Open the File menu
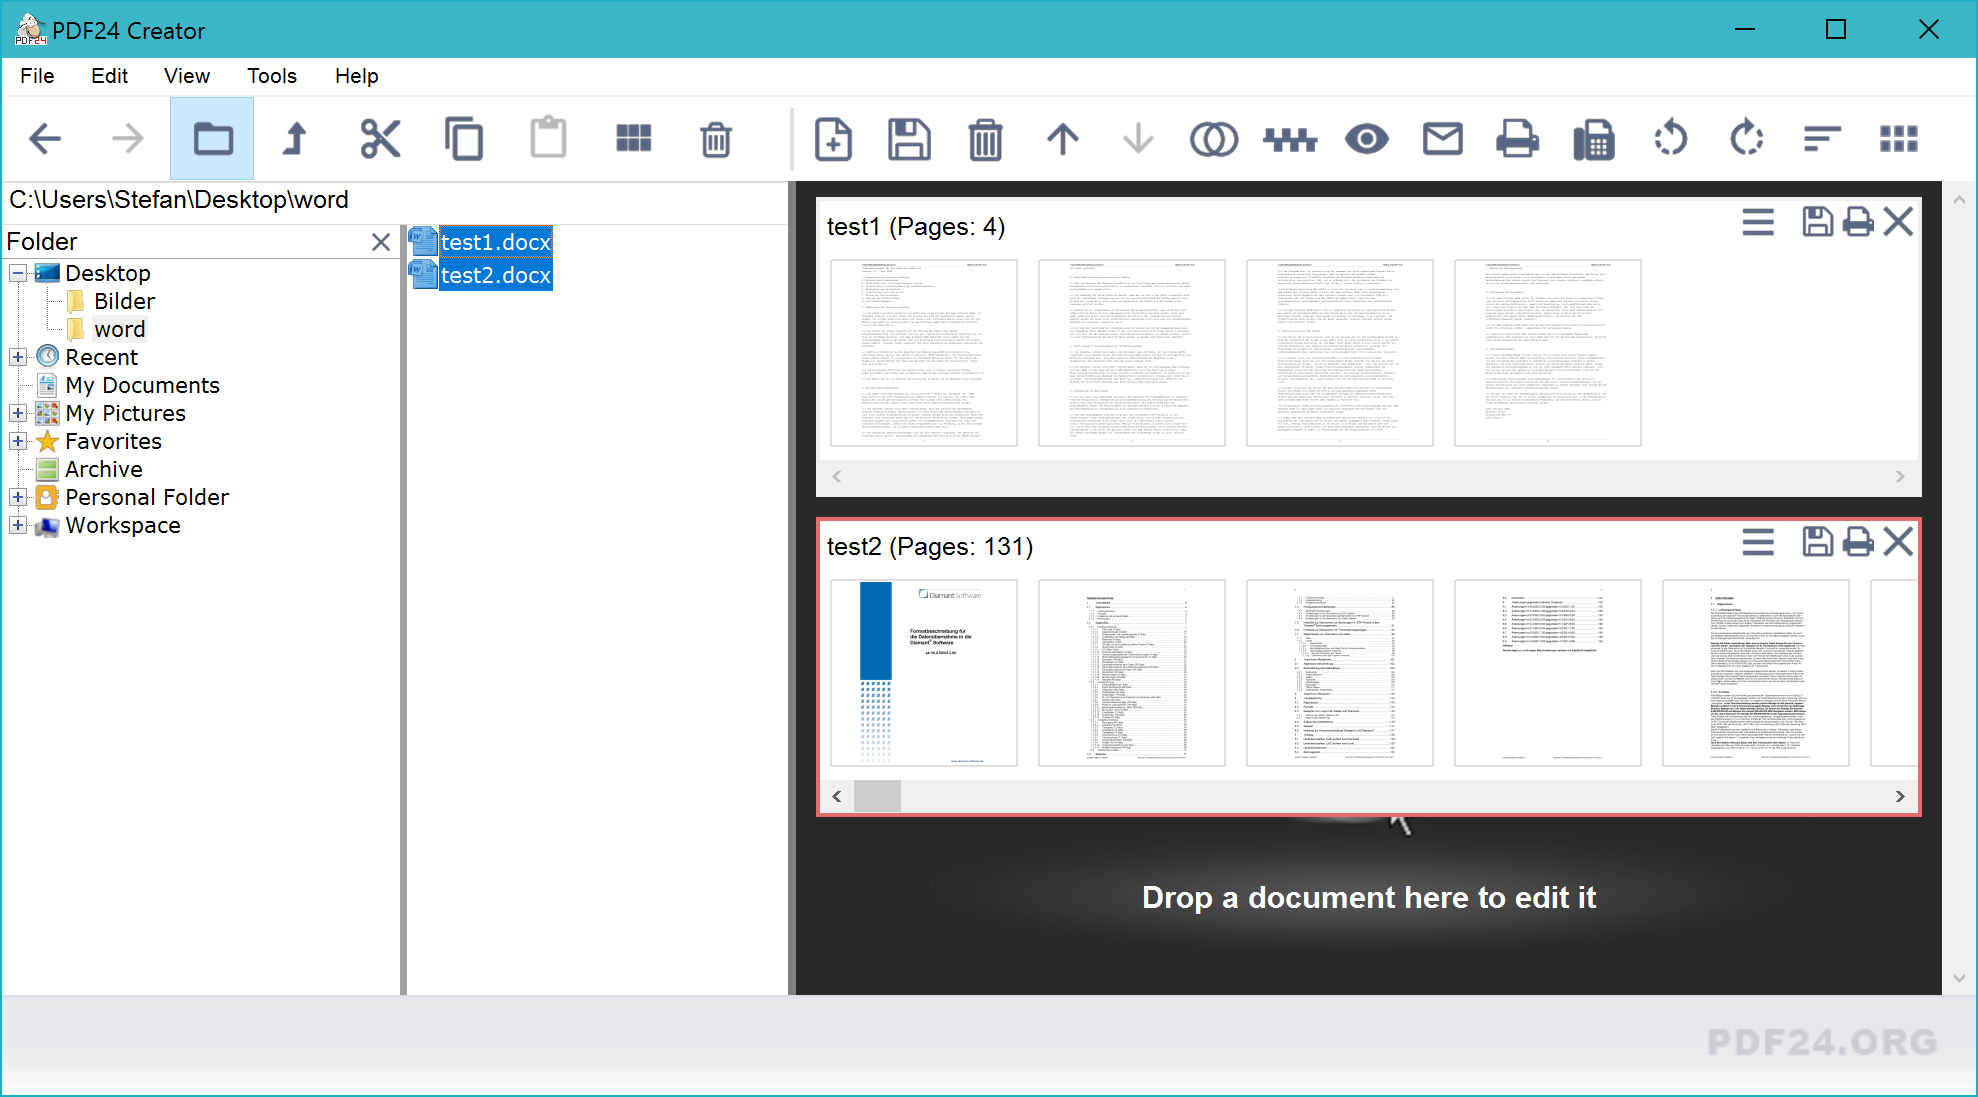This screenshot has height=1097, width=1978. tap(37, 76)
